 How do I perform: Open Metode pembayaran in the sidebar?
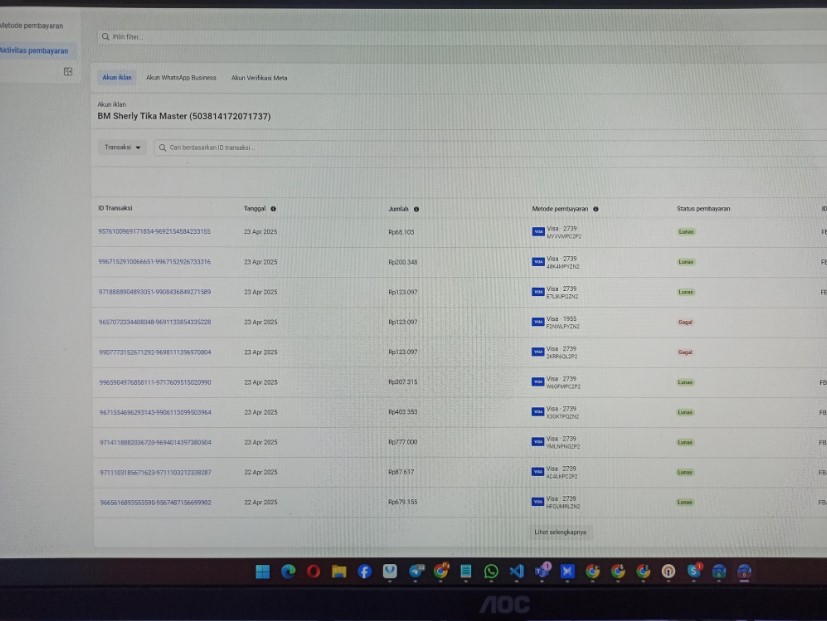tap(32, 25)
